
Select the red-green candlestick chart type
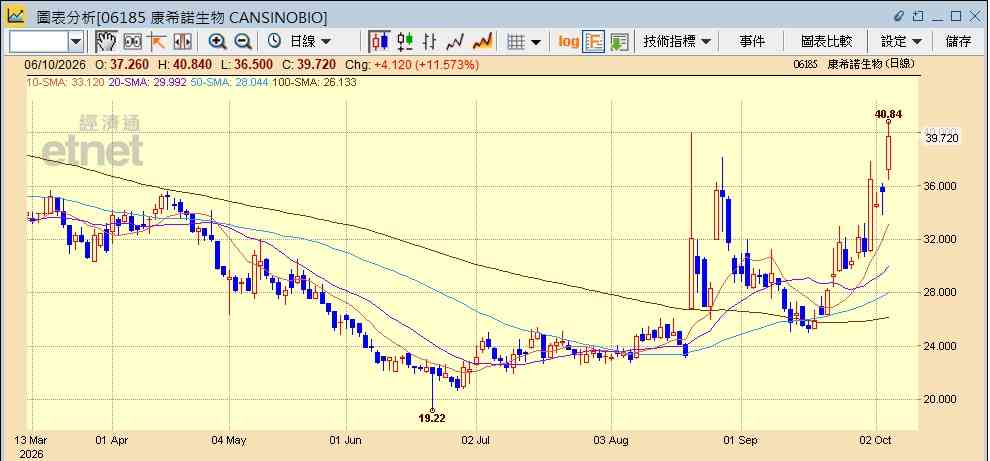tap(405, 42)
